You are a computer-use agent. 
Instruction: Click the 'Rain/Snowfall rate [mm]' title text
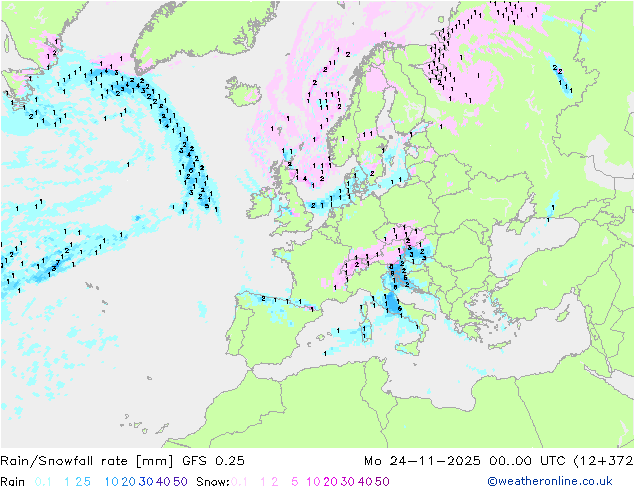click(87, 461)
